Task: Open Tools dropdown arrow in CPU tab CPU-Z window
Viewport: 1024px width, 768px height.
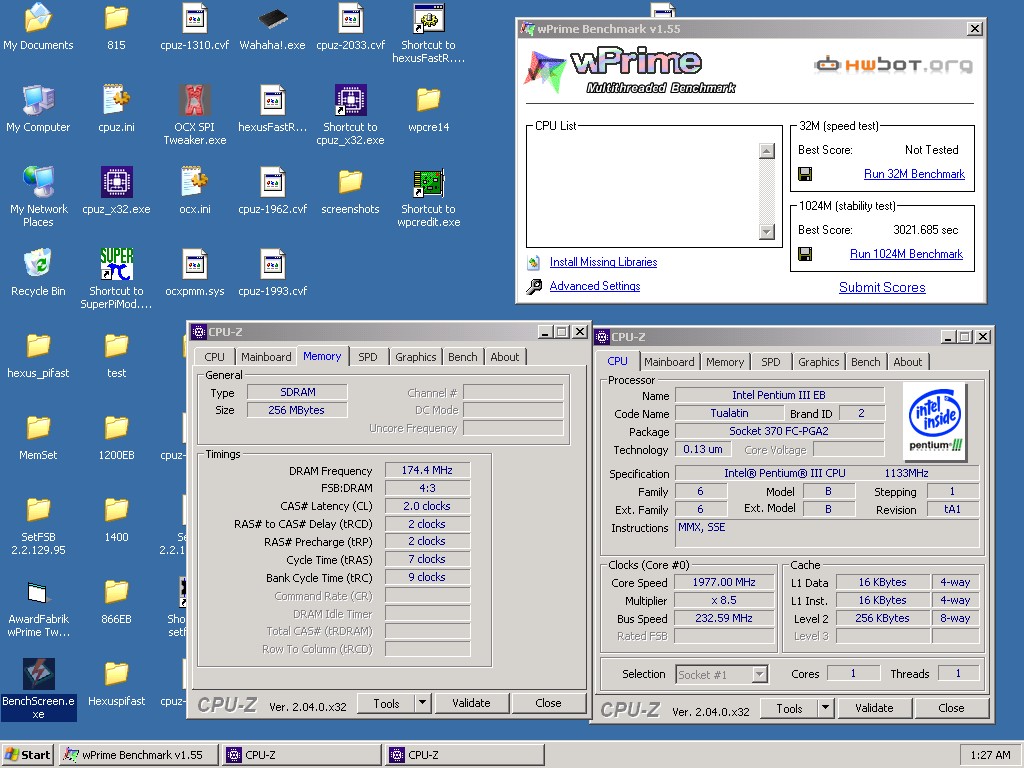Action: coord(825,708)
